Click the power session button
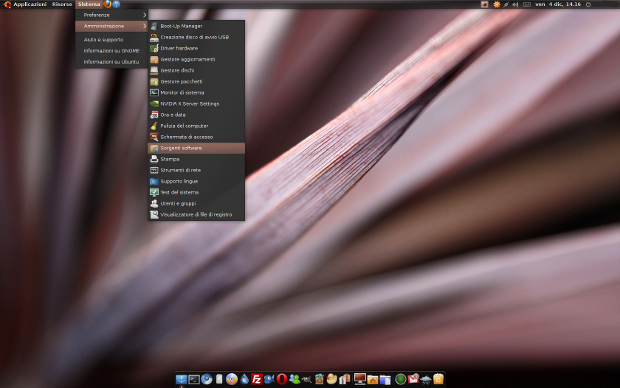Viewport: 620px width, 388px height. (x=588, y=4)
